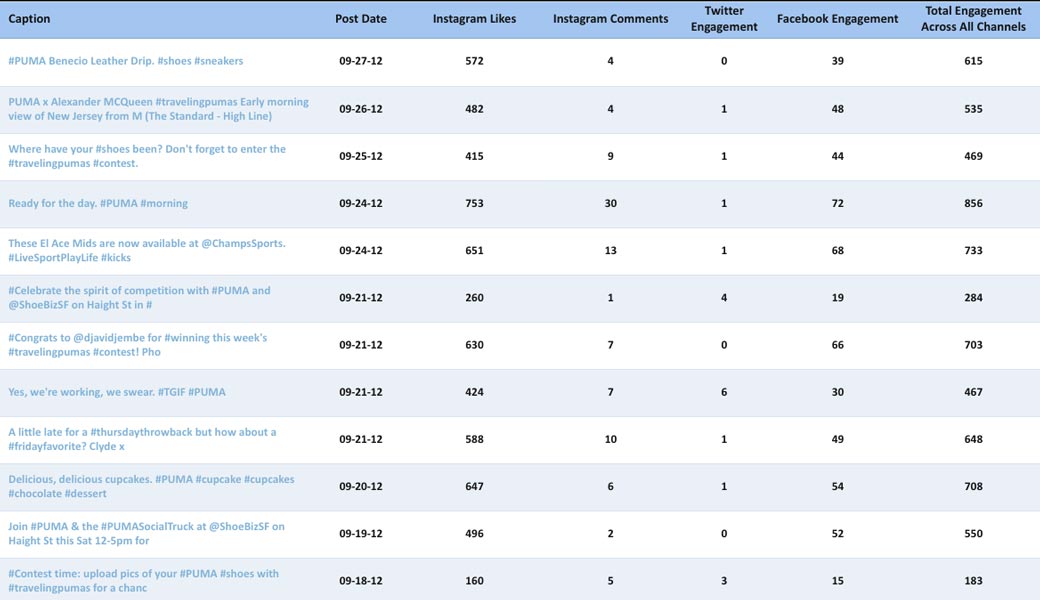
Task: Sort by the Caption column header
Action: tap(30, 18)
